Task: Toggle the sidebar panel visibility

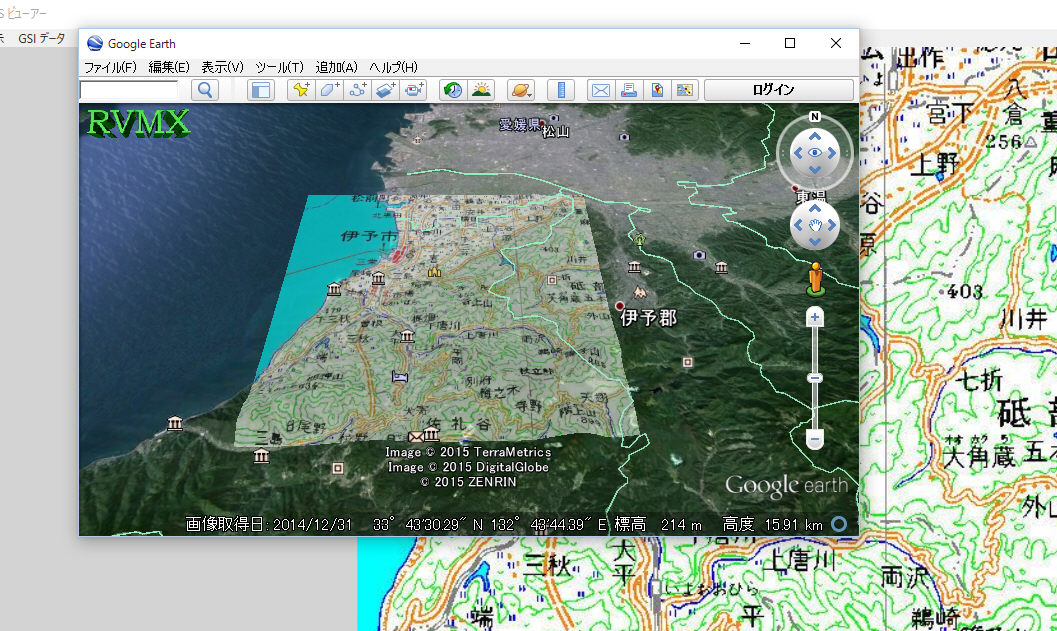Action: pyautogui.click(x=261, y=90)
